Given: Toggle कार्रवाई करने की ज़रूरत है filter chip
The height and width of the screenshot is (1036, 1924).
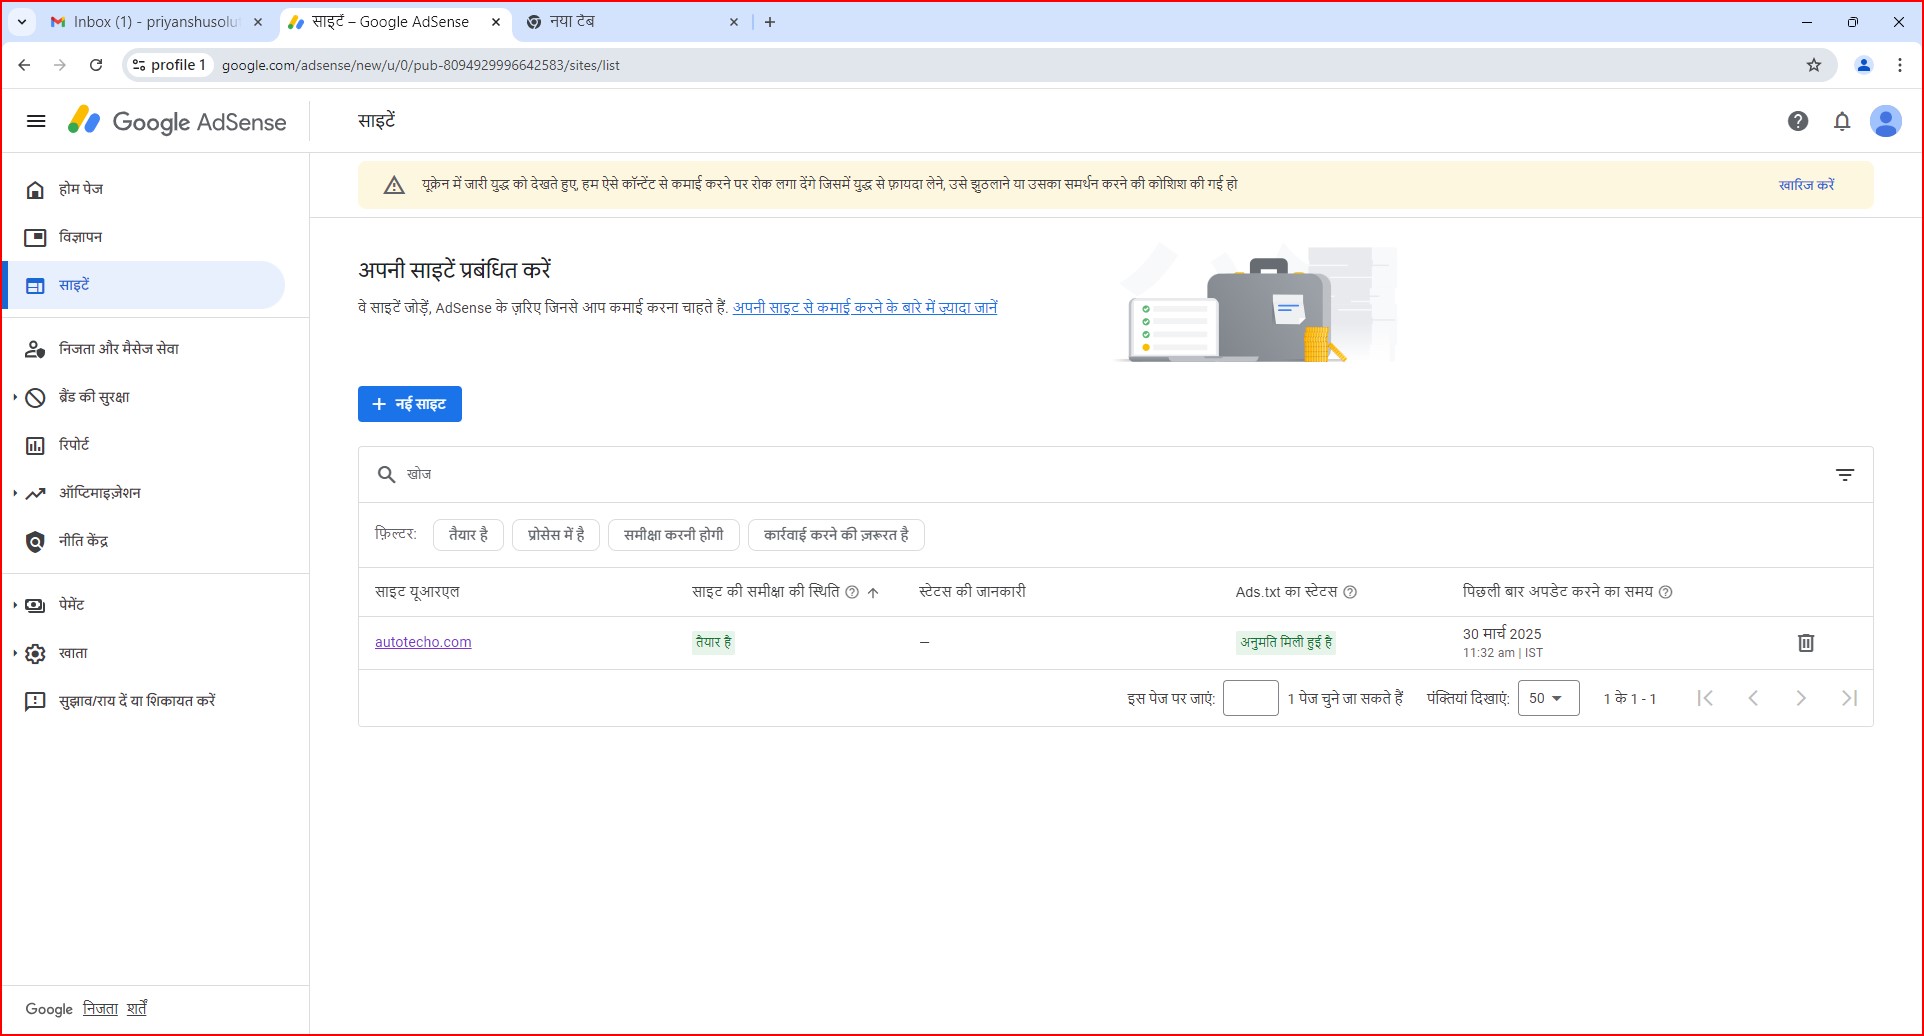Looking at the screenshot, I should (x=836, y=535).
